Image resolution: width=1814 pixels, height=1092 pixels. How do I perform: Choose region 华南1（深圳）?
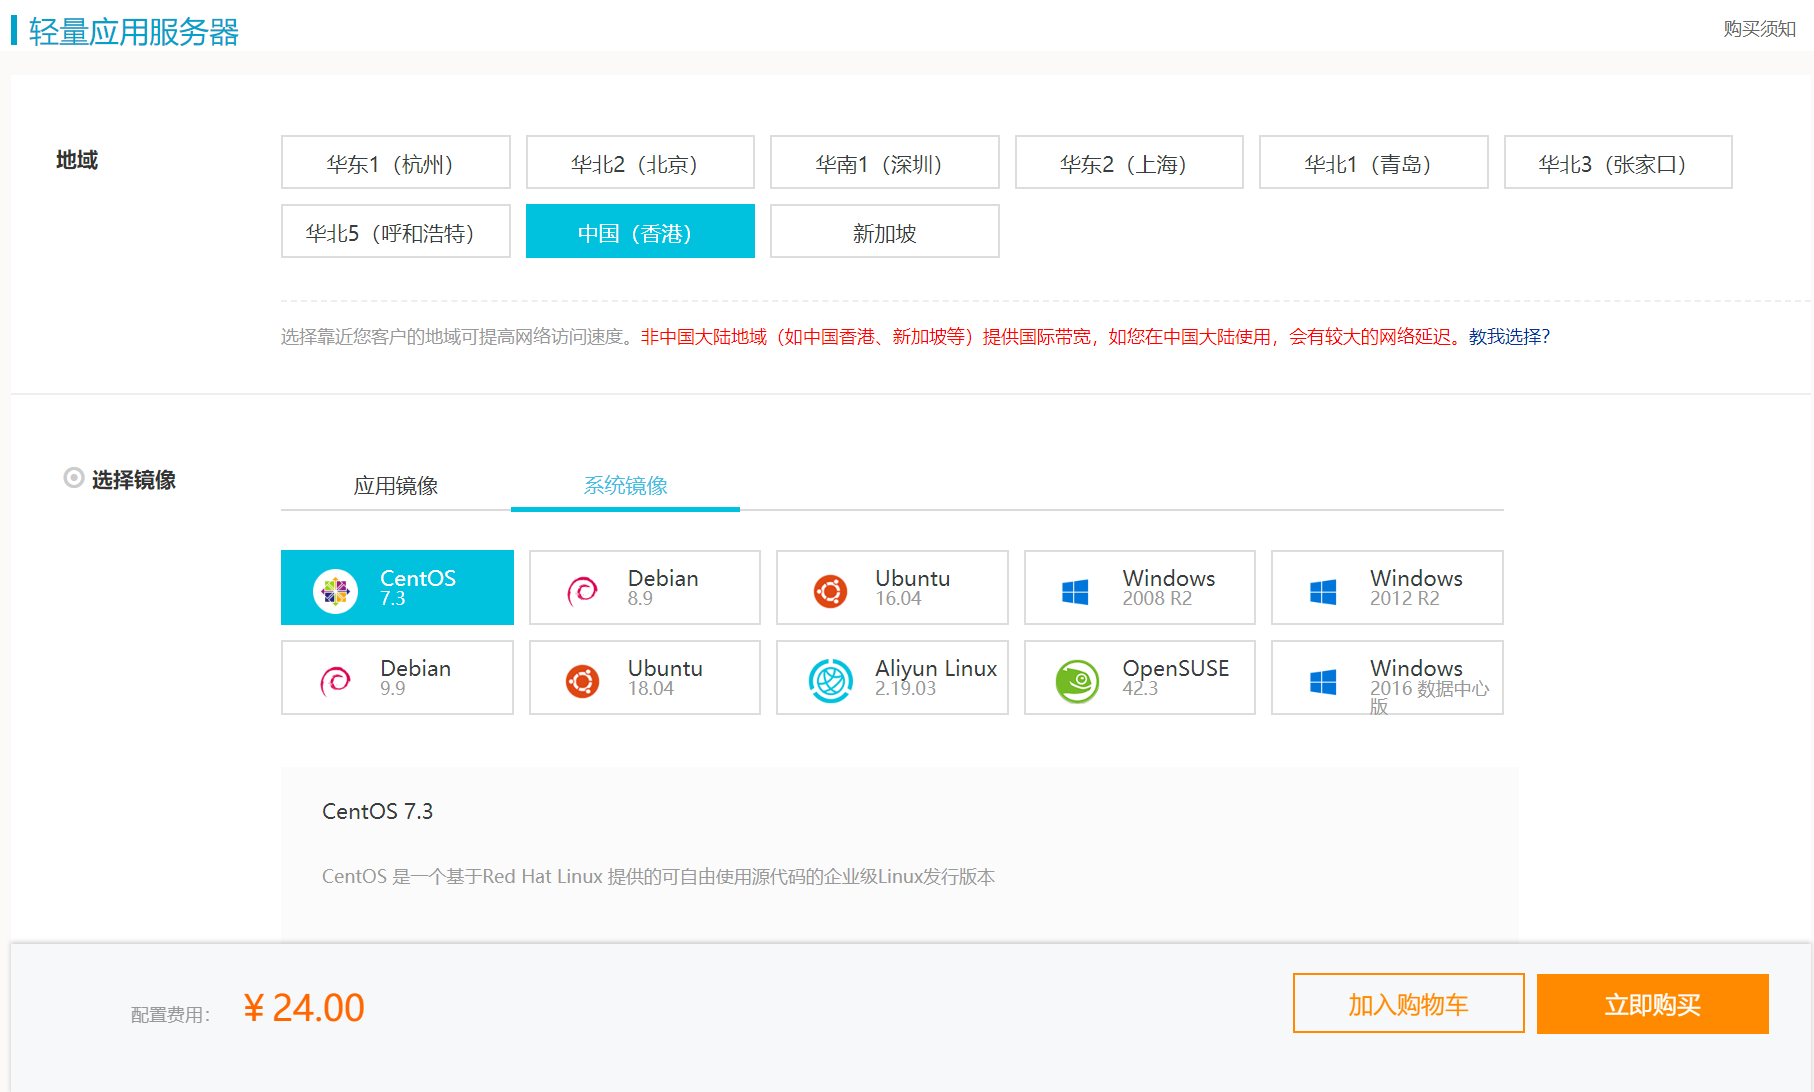tap(885, 162)
